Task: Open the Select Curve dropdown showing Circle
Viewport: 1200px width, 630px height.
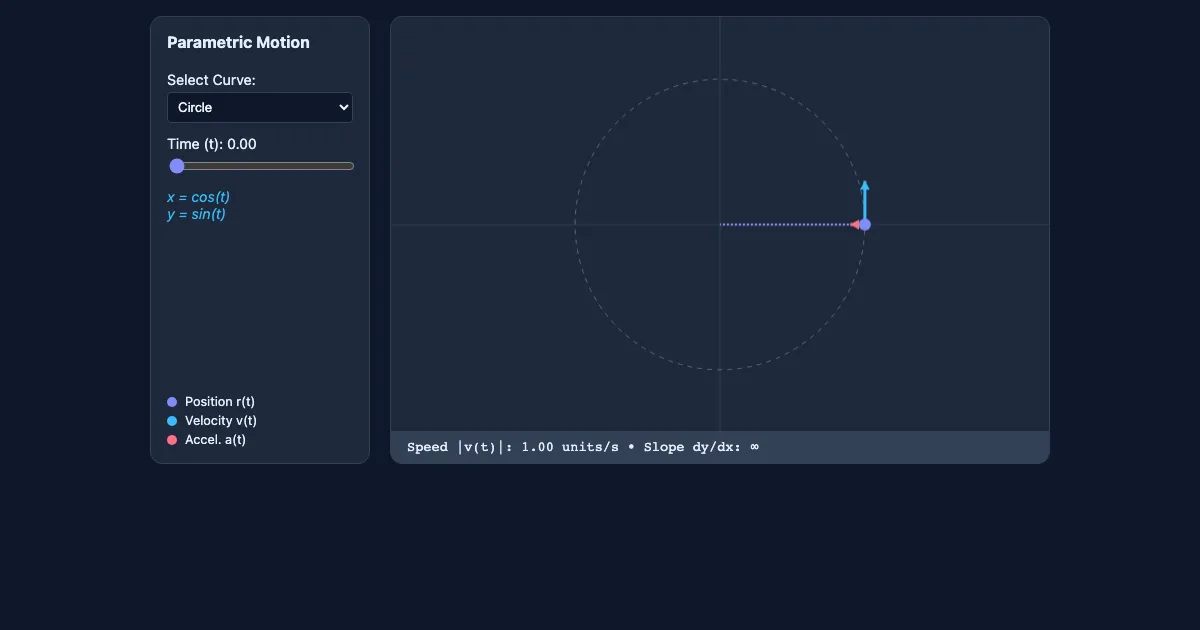Action: coord(260,107)
